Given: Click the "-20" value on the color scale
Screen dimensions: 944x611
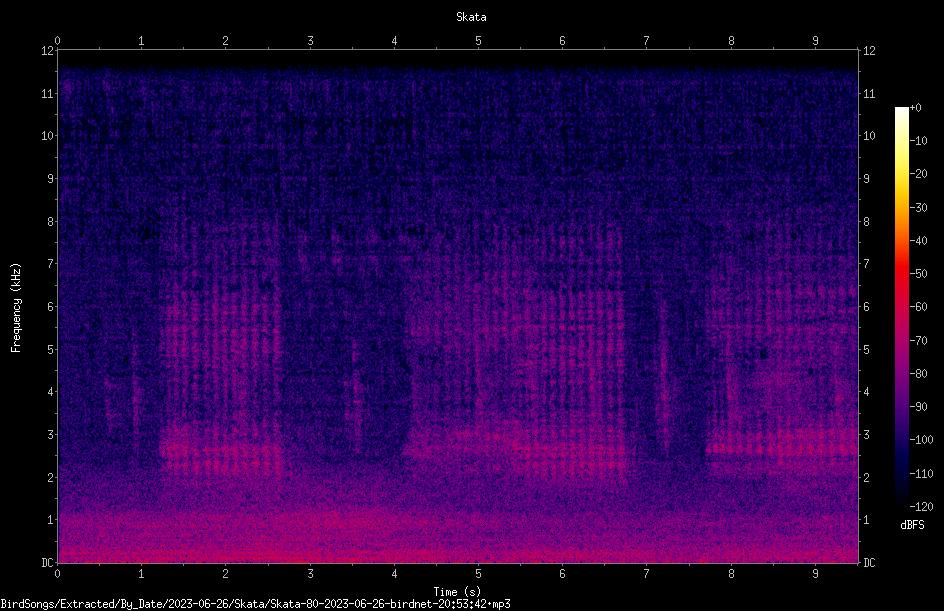Looking at the screenshot, I should 918,174.
